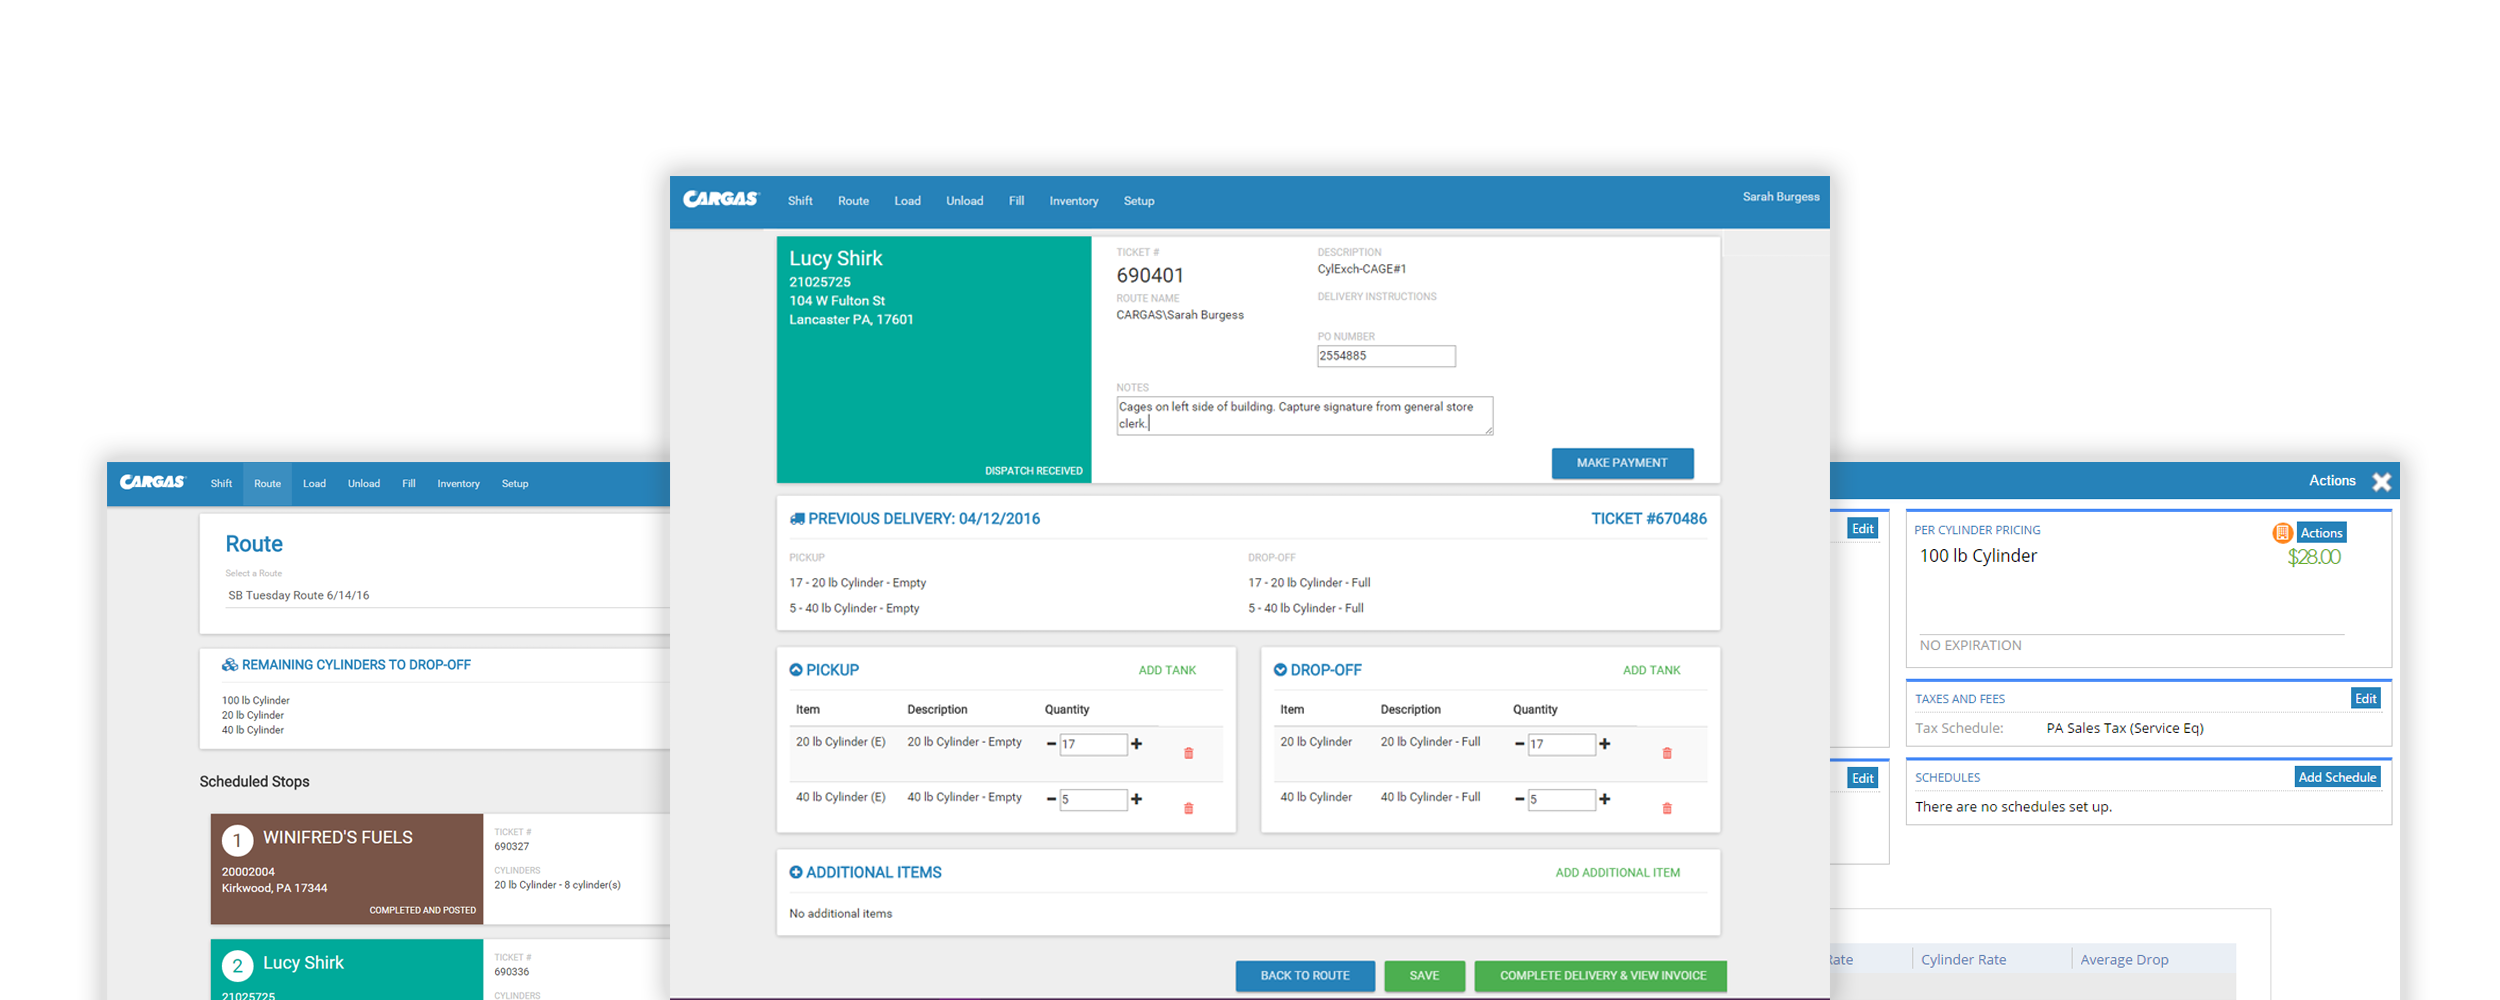Click Cylinder Rate column header
Image resolution: width=2500 pixels, height=1000 pixels.
pyautogui.click(x=1963, y=960)
